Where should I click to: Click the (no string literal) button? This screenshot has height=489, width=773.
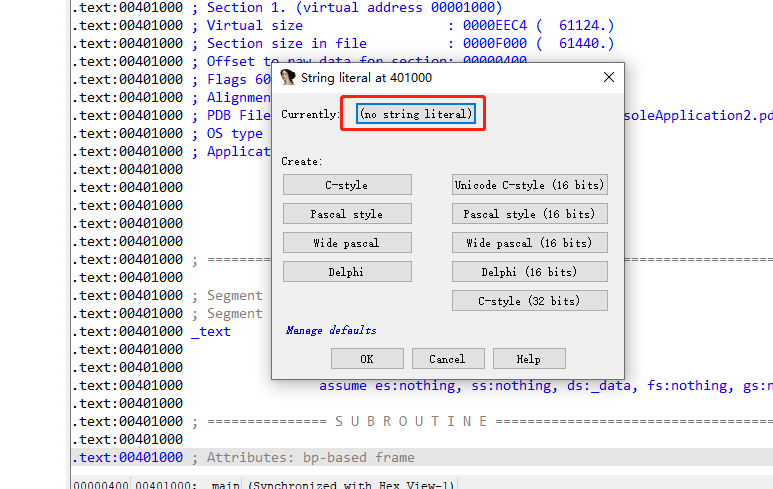[x=416, y=114]
